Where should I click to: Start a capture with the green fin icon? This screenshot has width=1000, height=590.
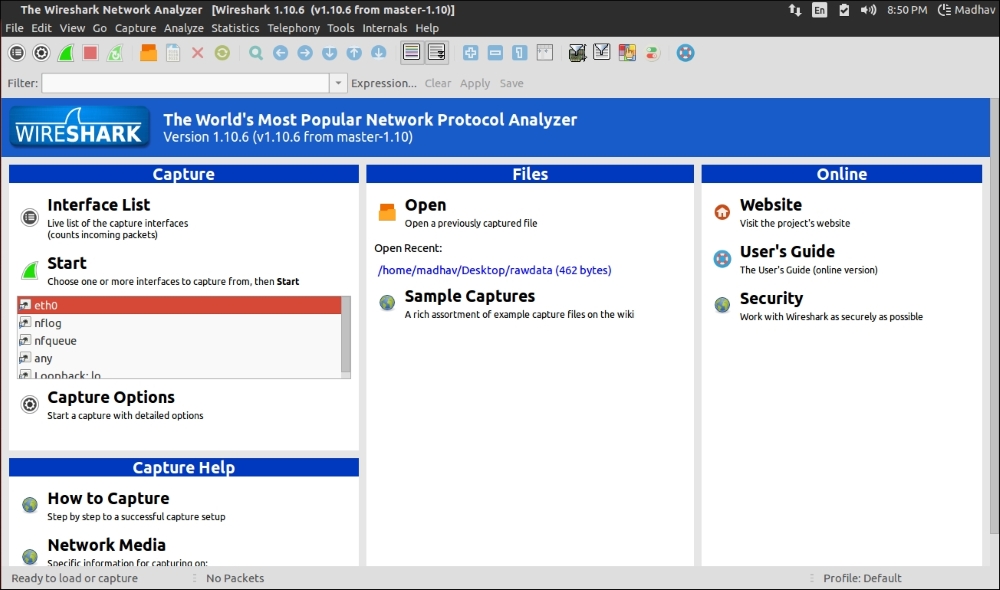(66, 52)
